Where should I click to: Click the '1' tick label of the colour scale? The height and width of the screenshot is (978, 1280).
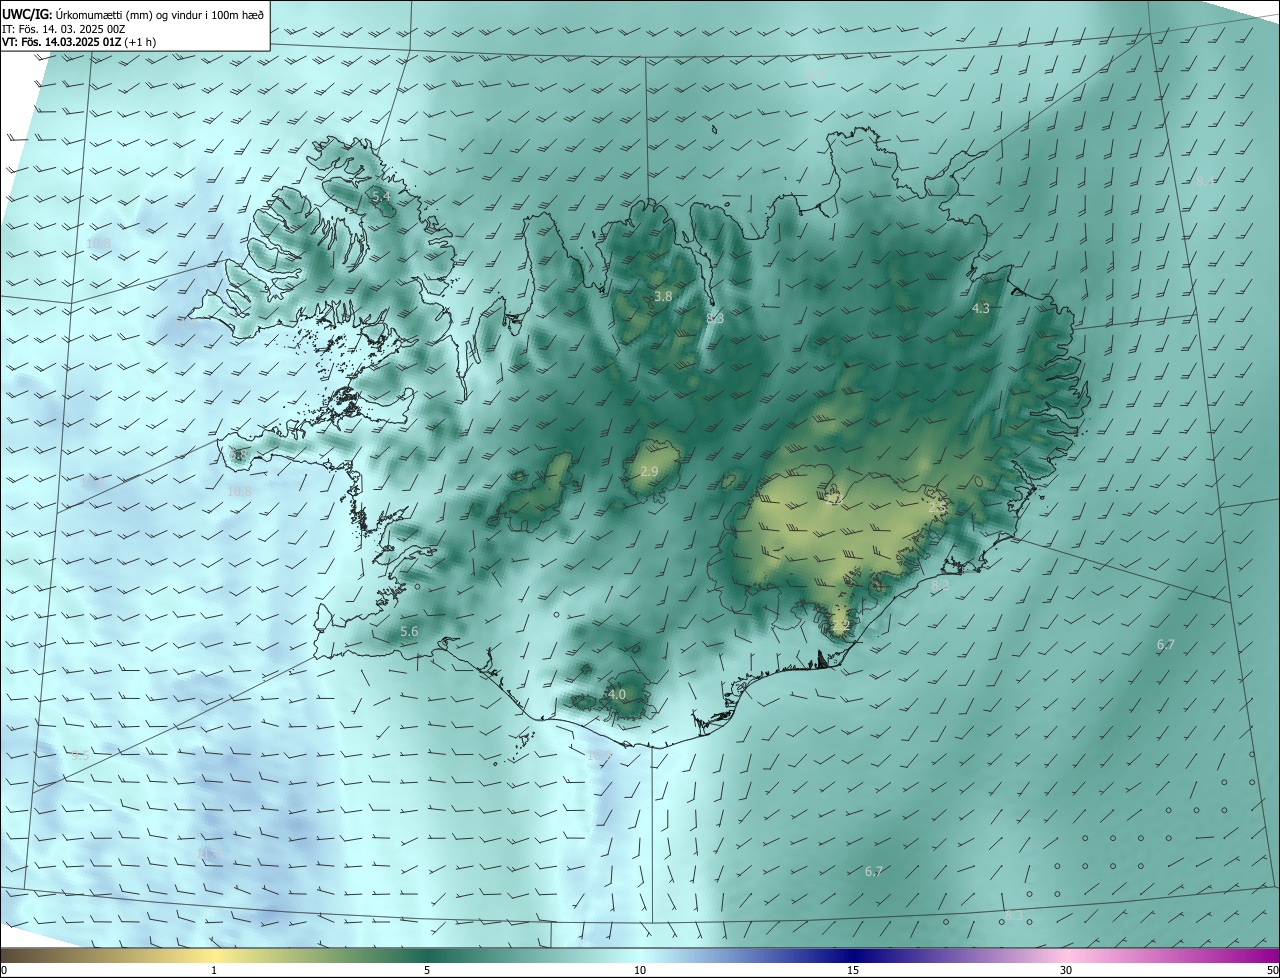tap(214, 971)
